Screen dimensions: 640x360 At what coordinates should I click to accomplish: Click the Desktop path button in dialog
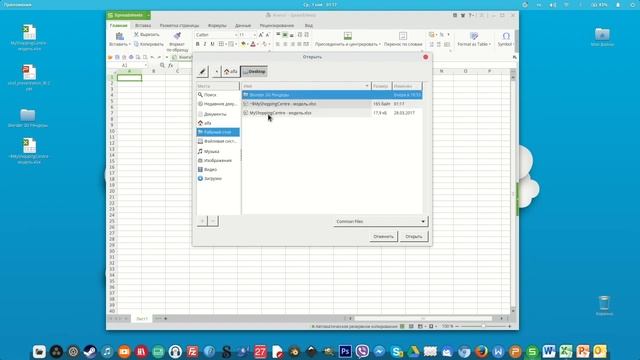[x=254, y=71]
